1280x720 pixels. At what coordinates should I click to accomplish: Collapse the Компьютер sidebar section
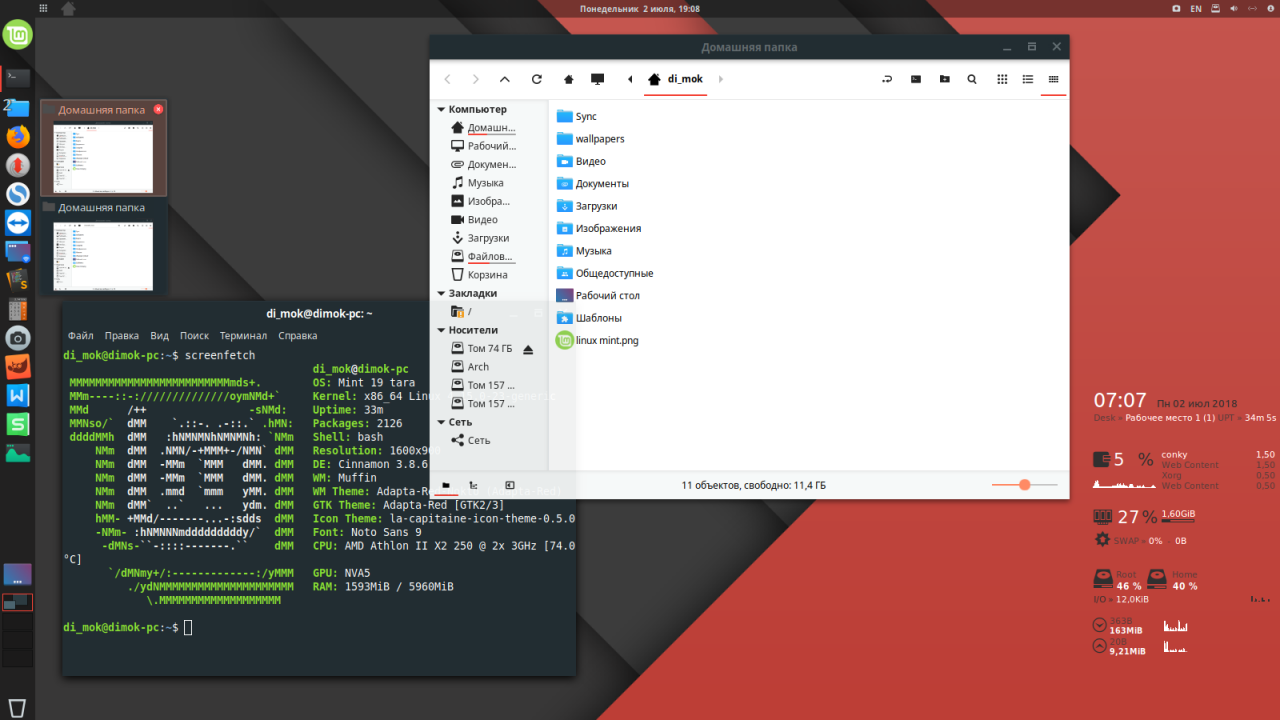pyautogui.click(x=440, y=109)
